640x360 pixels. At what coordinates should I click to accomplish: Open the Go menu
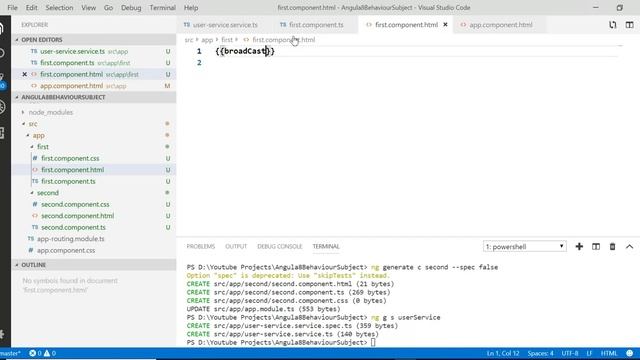[108, 8]
